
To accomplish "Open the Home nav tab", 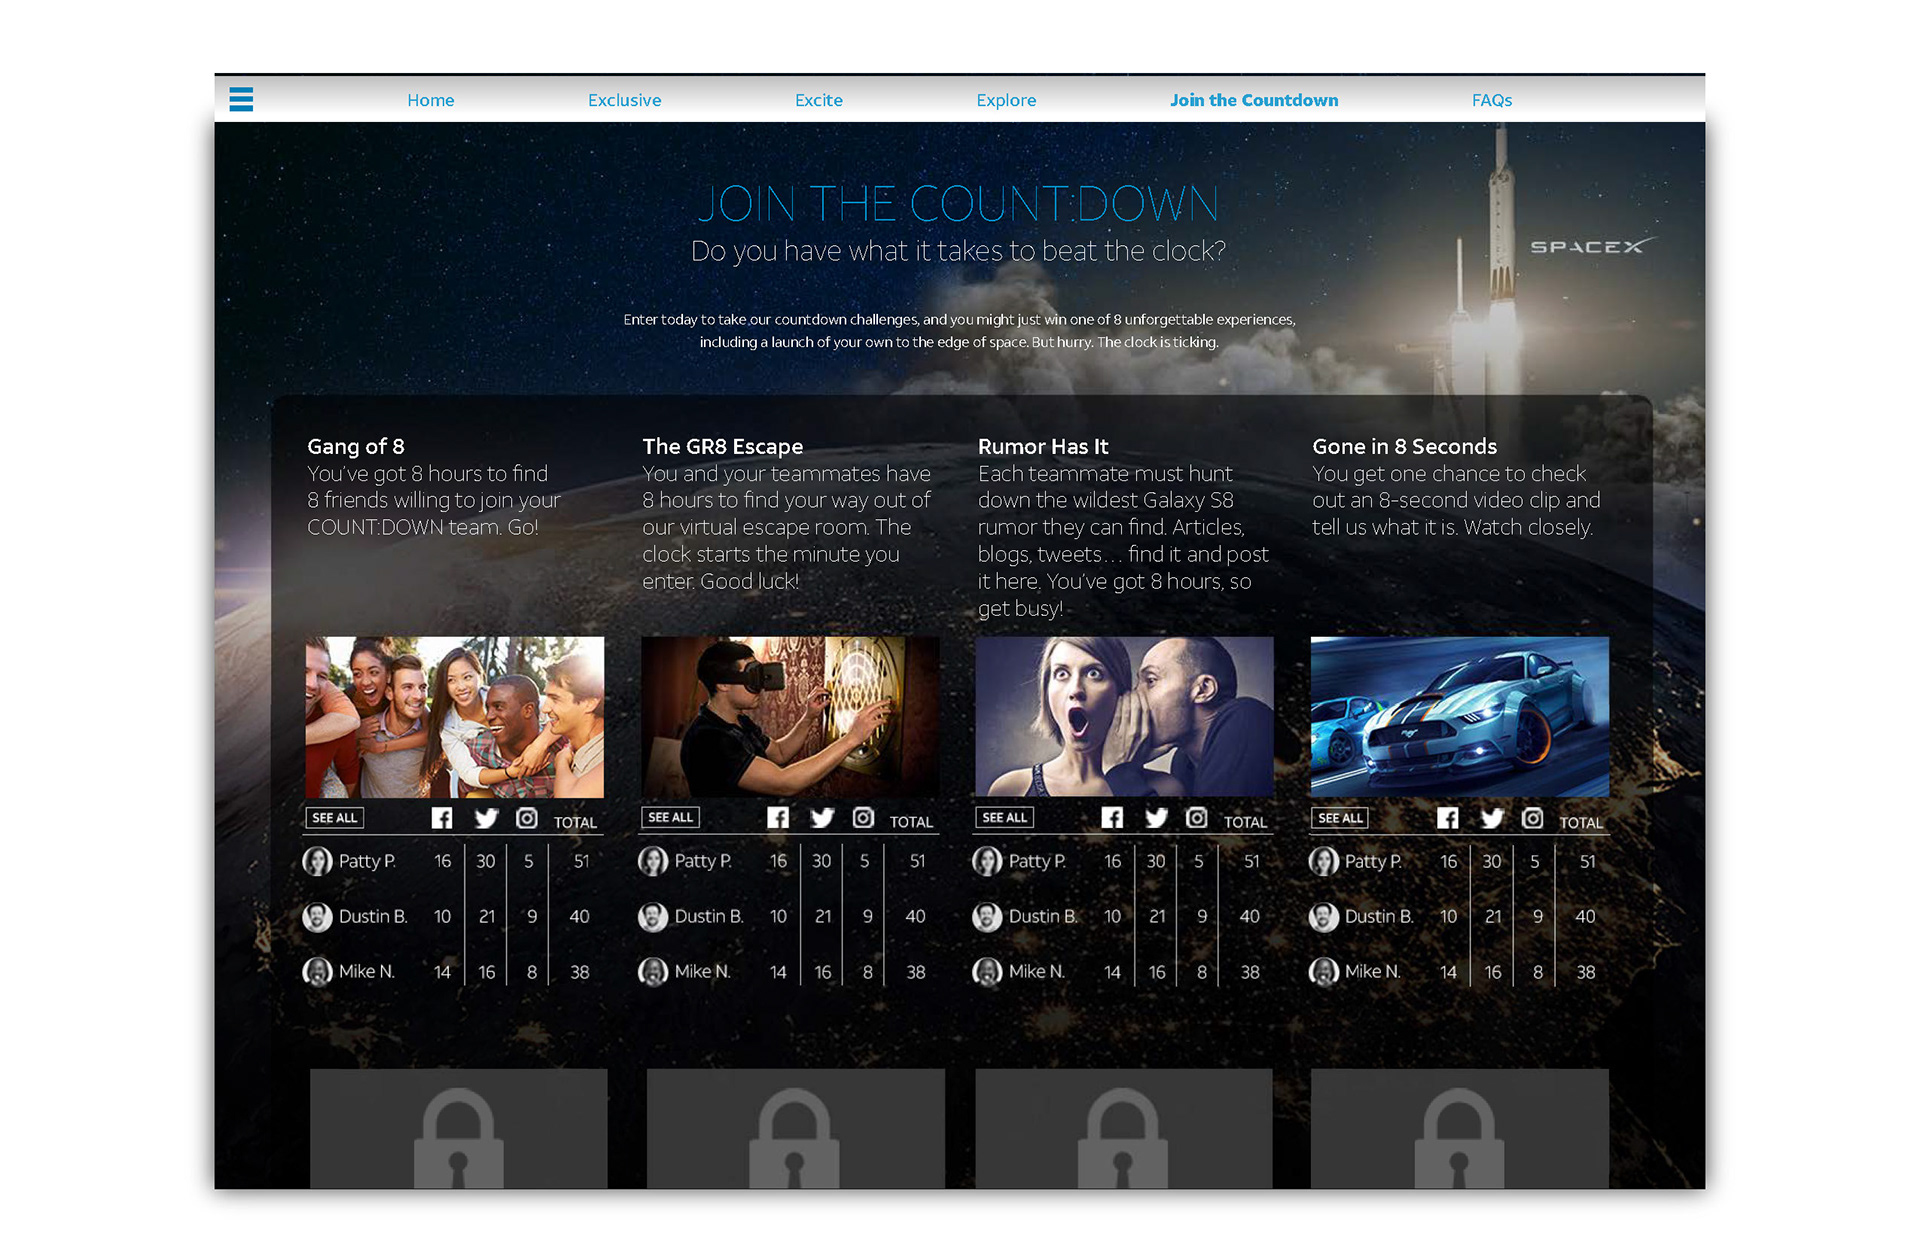I will click(430, 100).
